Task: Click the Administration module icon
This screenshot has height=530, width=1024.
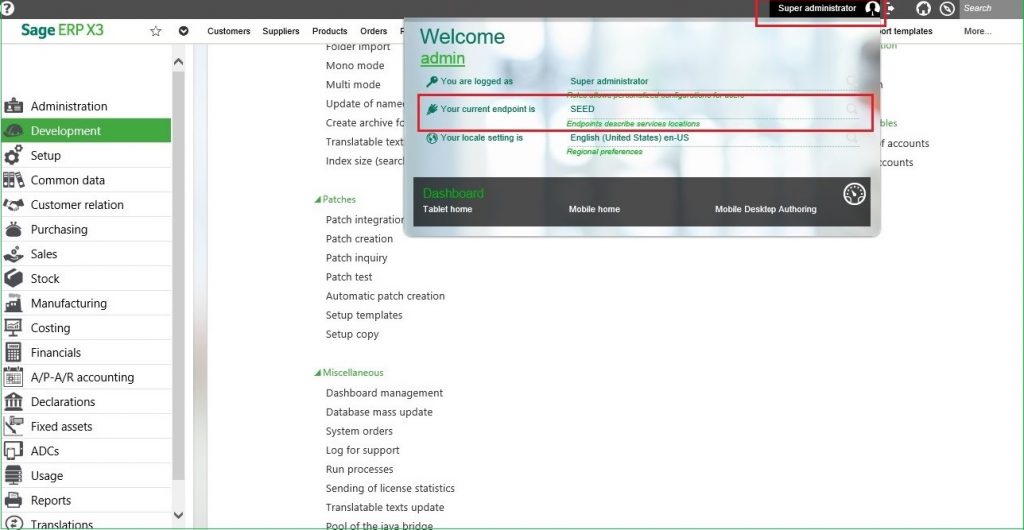Action: 13,106
